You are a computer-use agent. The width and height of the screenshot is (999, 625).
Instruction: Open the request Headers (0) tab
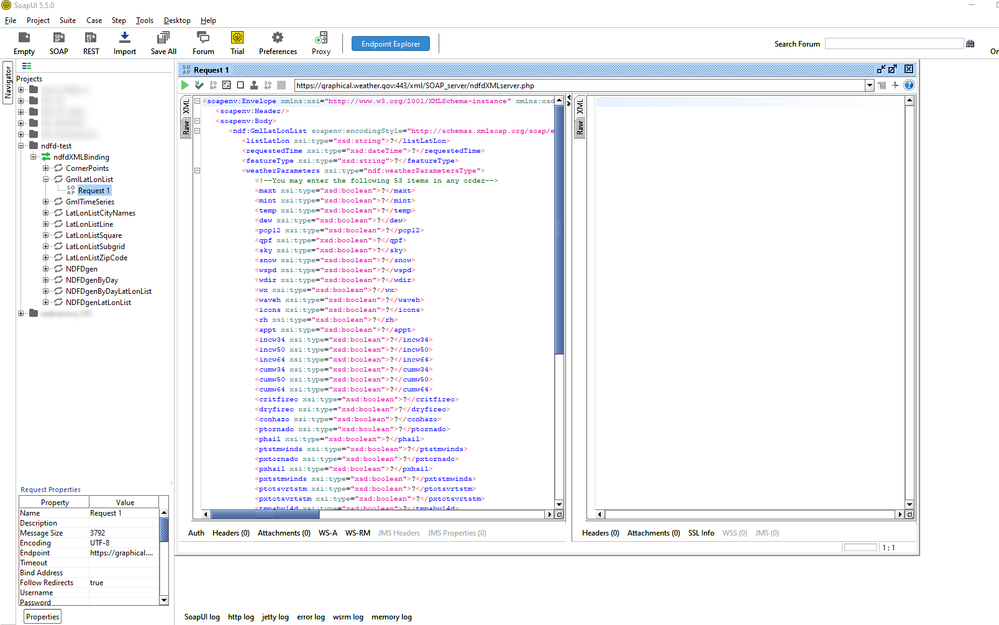point(232,533)
